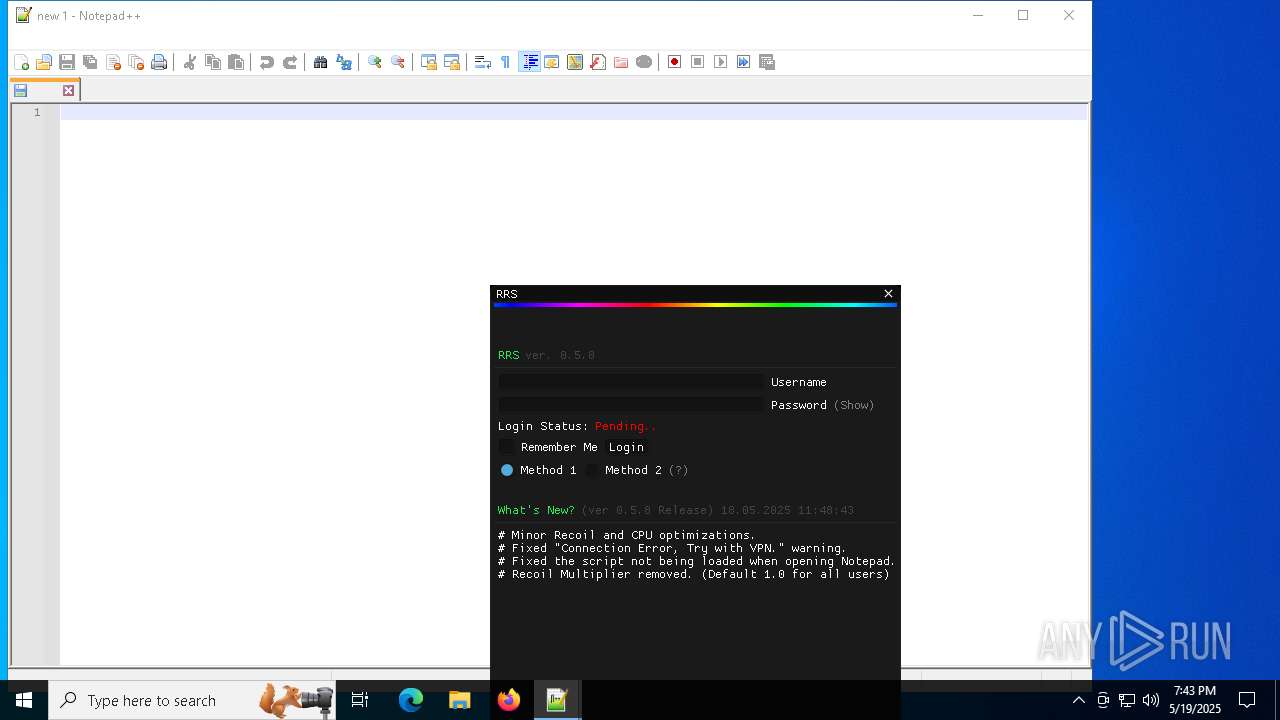Click in the Username field of RRS

pos(631,382)
